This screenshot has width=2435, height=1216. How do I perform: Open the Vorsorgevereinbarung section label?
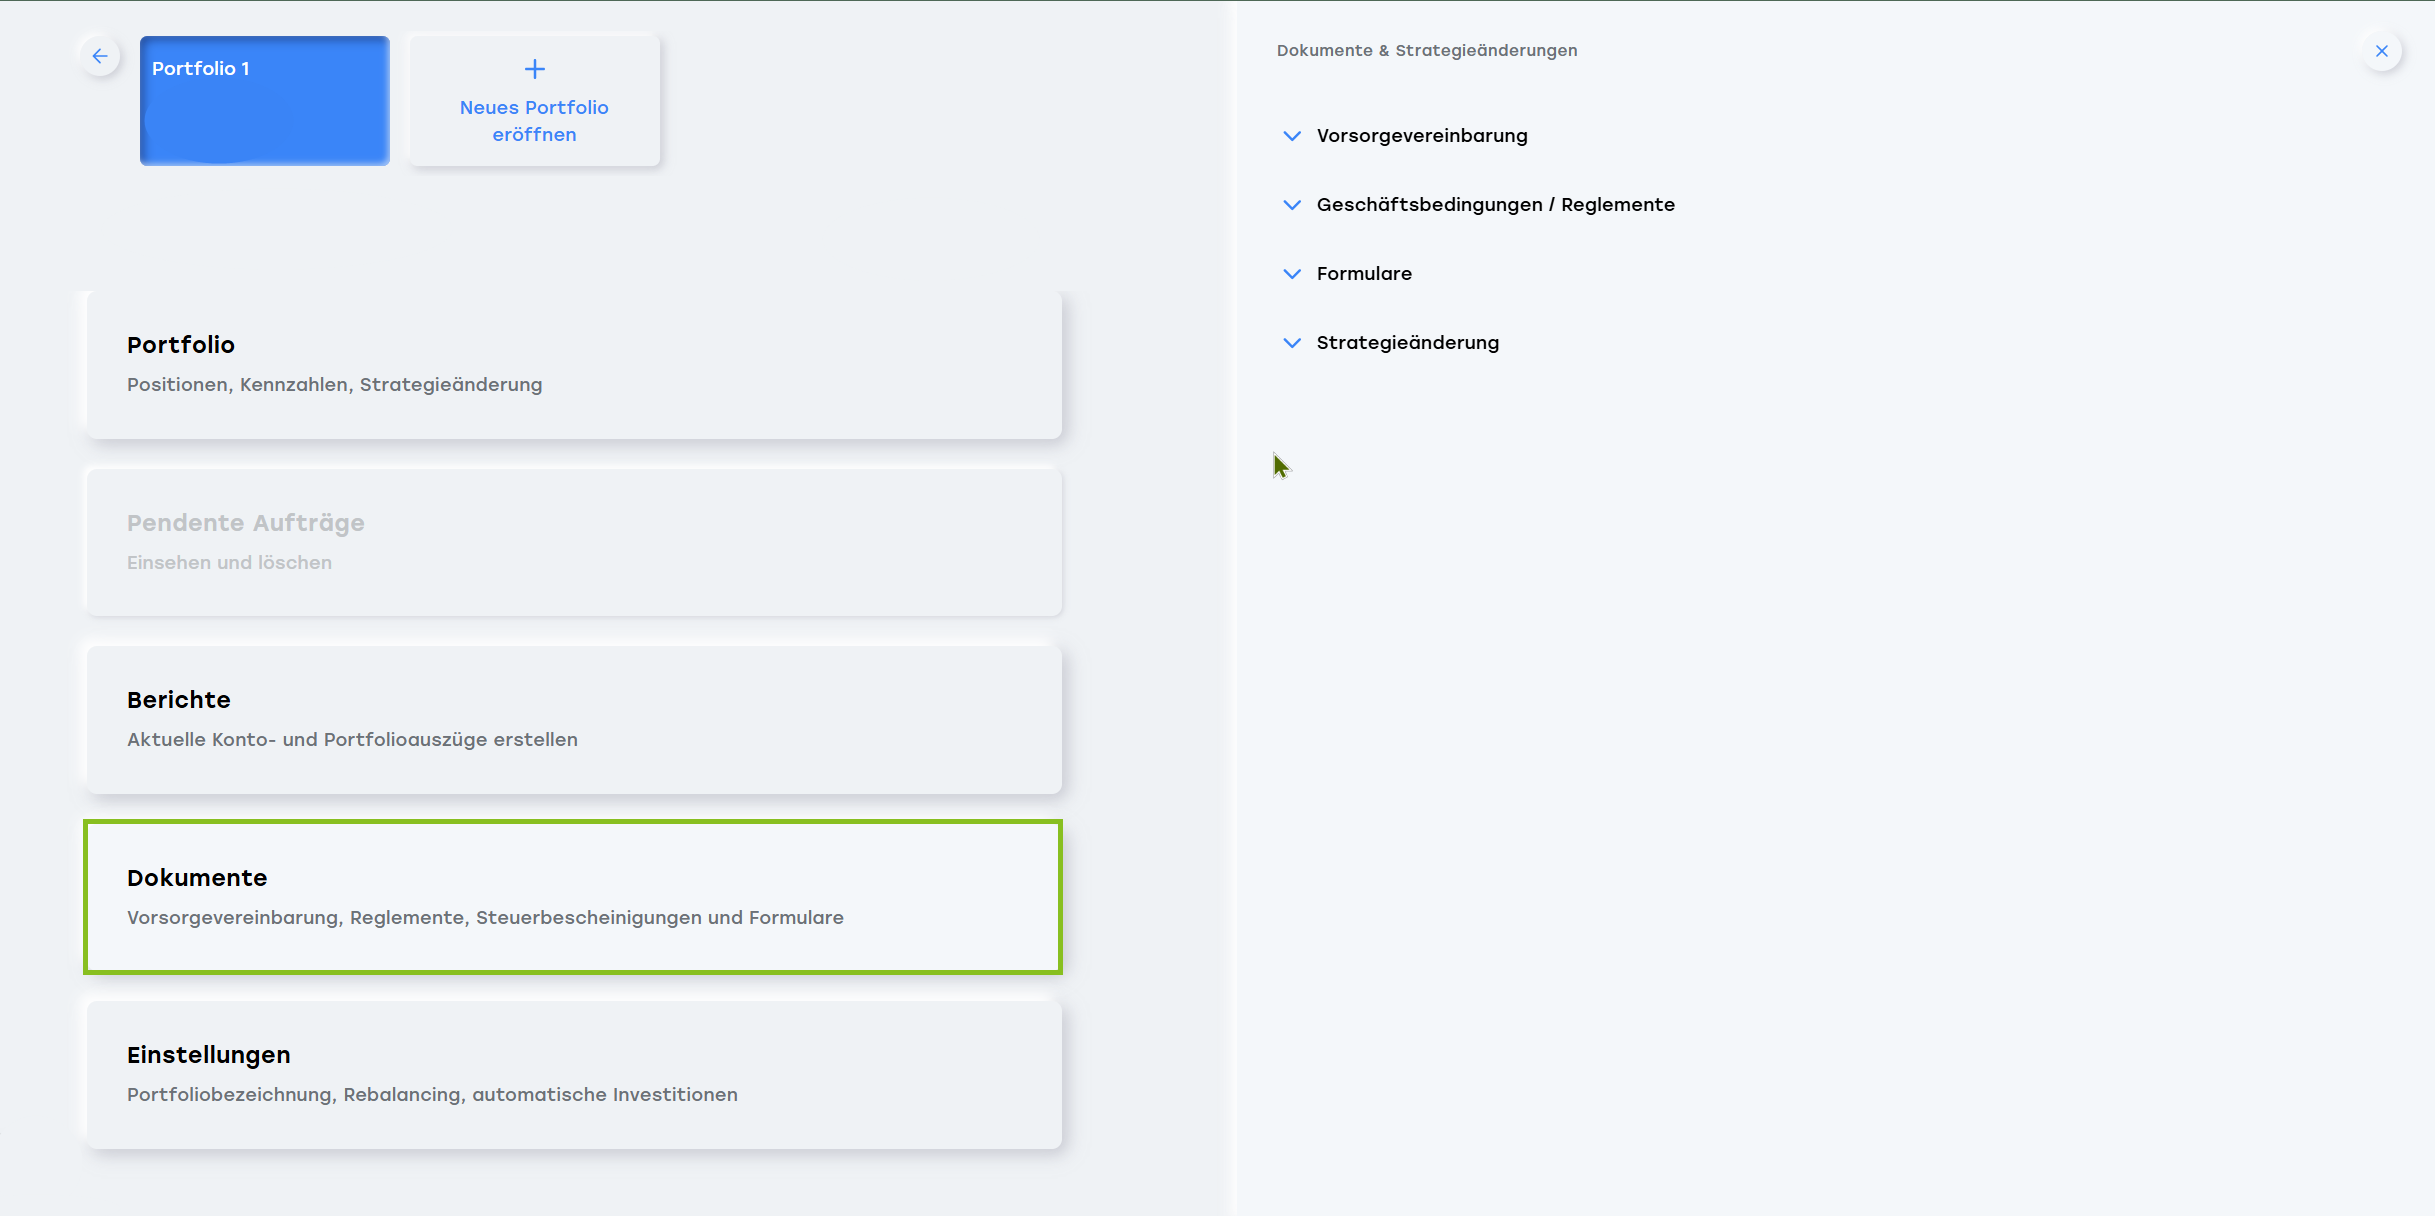tap(1422, 136)
